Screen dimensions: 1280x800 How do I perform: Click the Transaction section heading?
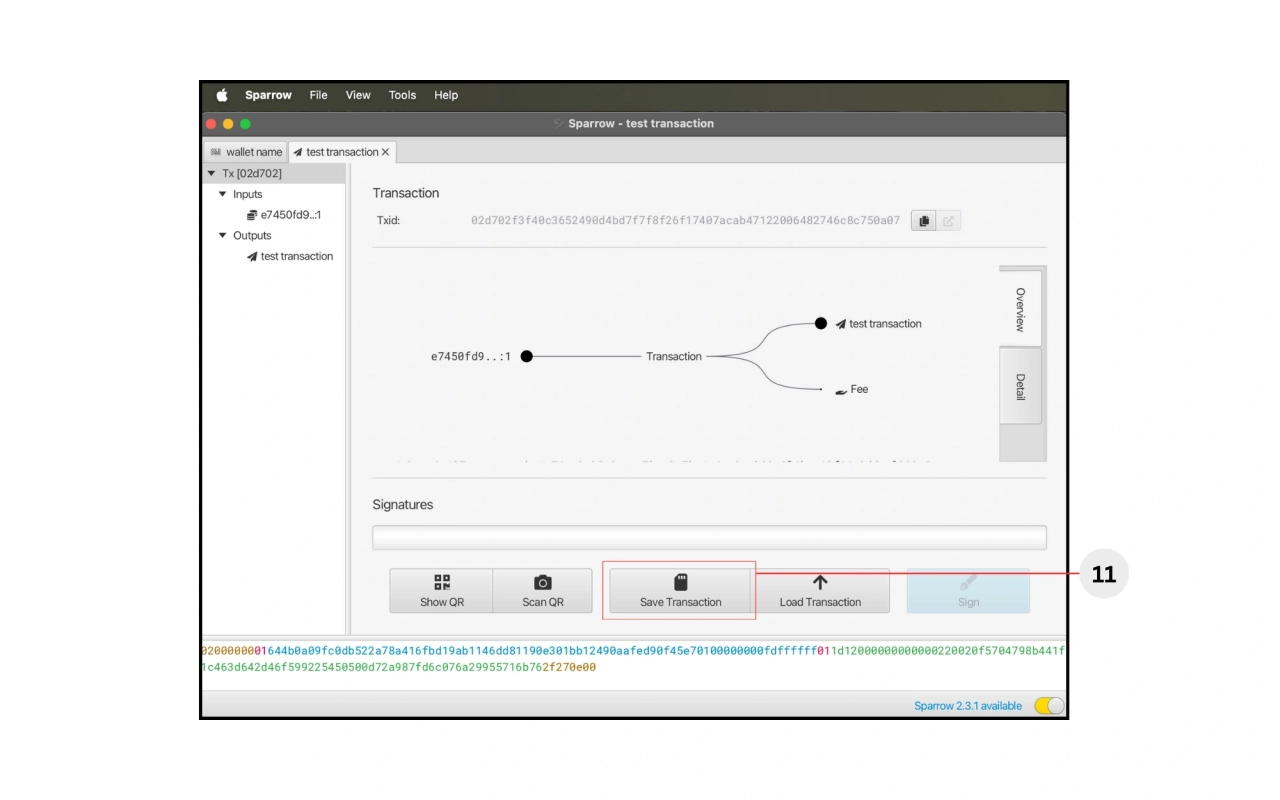click(406, 193)
